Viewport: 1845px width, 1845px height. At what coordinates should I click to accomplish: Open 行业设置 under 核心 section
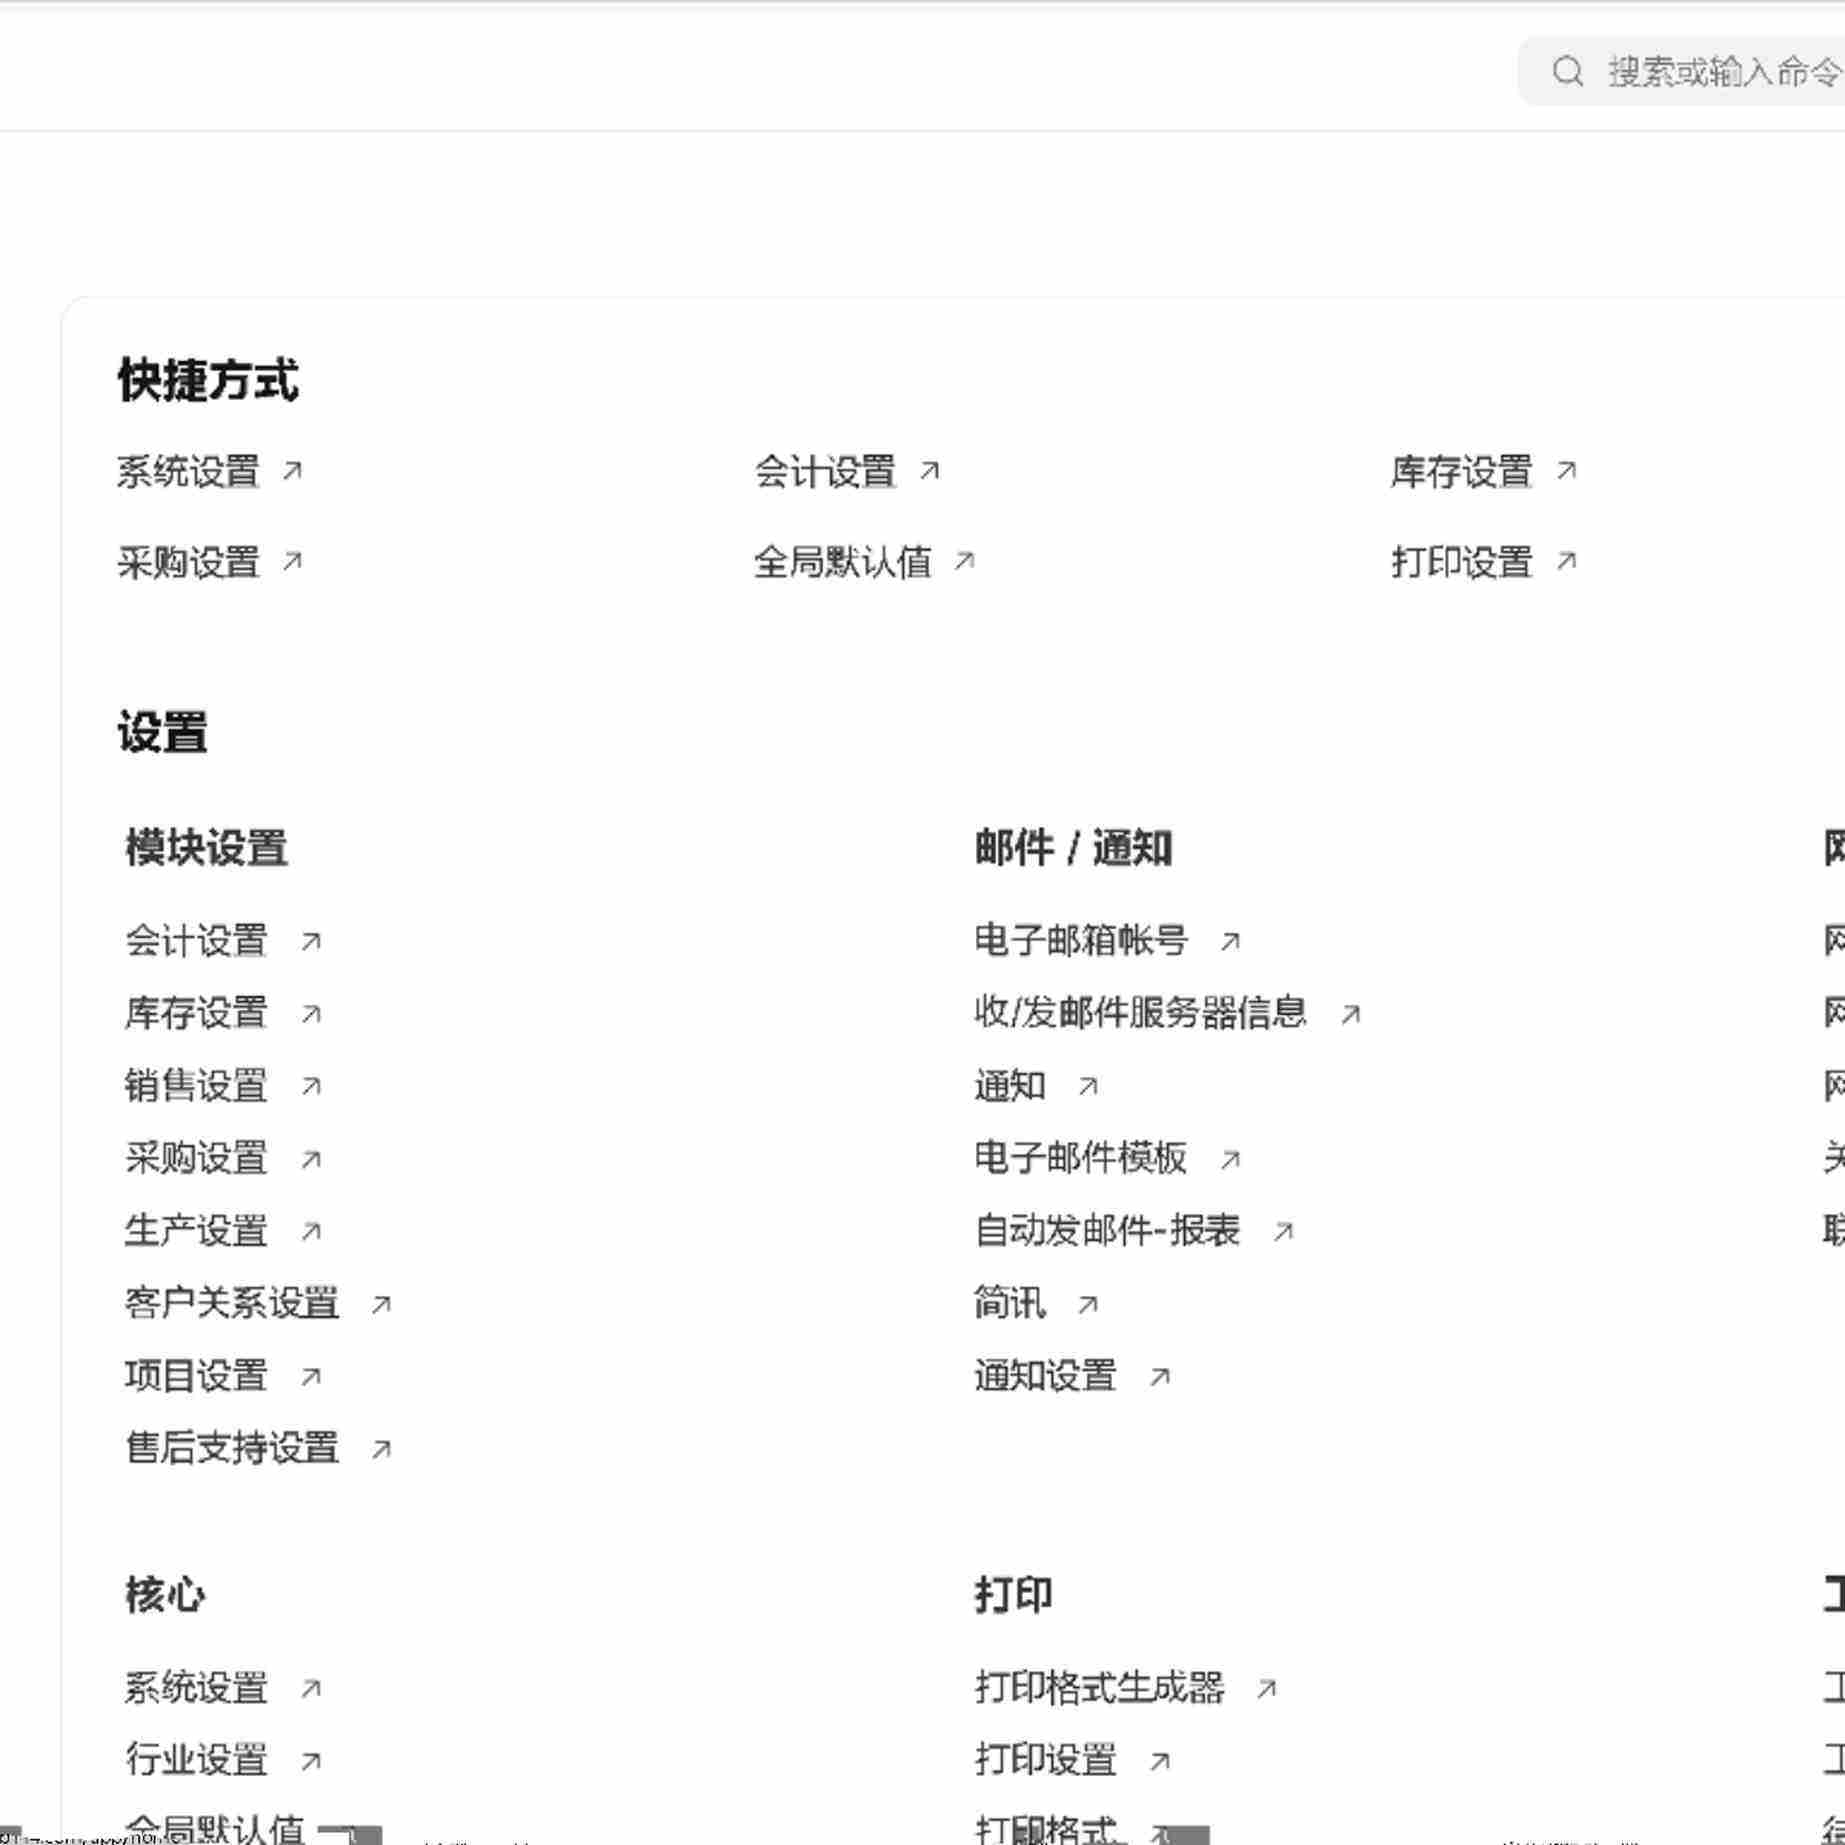click(197, 1760)
